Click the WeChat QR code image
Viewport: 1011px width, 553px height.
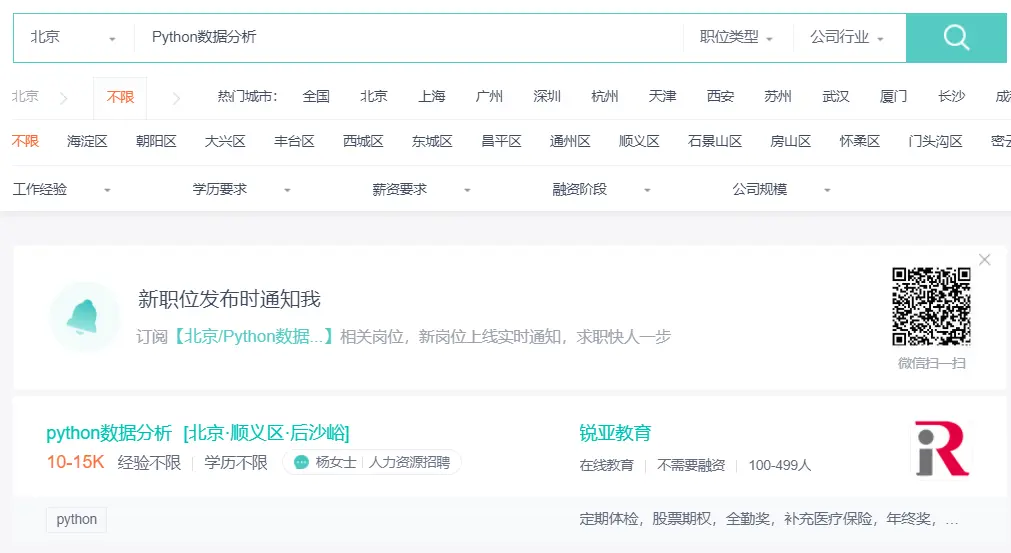click(x=931, y=307)
